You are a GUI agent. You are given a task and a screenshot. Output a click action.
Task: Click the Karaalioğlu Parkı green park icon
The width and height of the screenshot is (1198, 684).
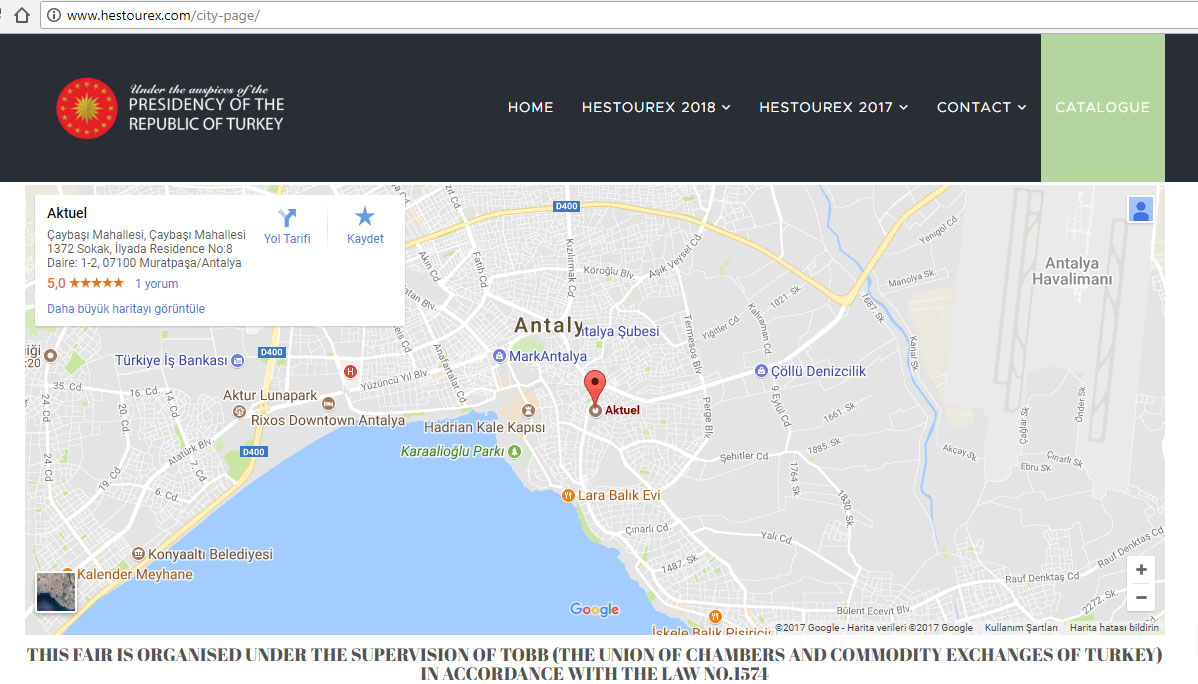(x=515, y=452)
